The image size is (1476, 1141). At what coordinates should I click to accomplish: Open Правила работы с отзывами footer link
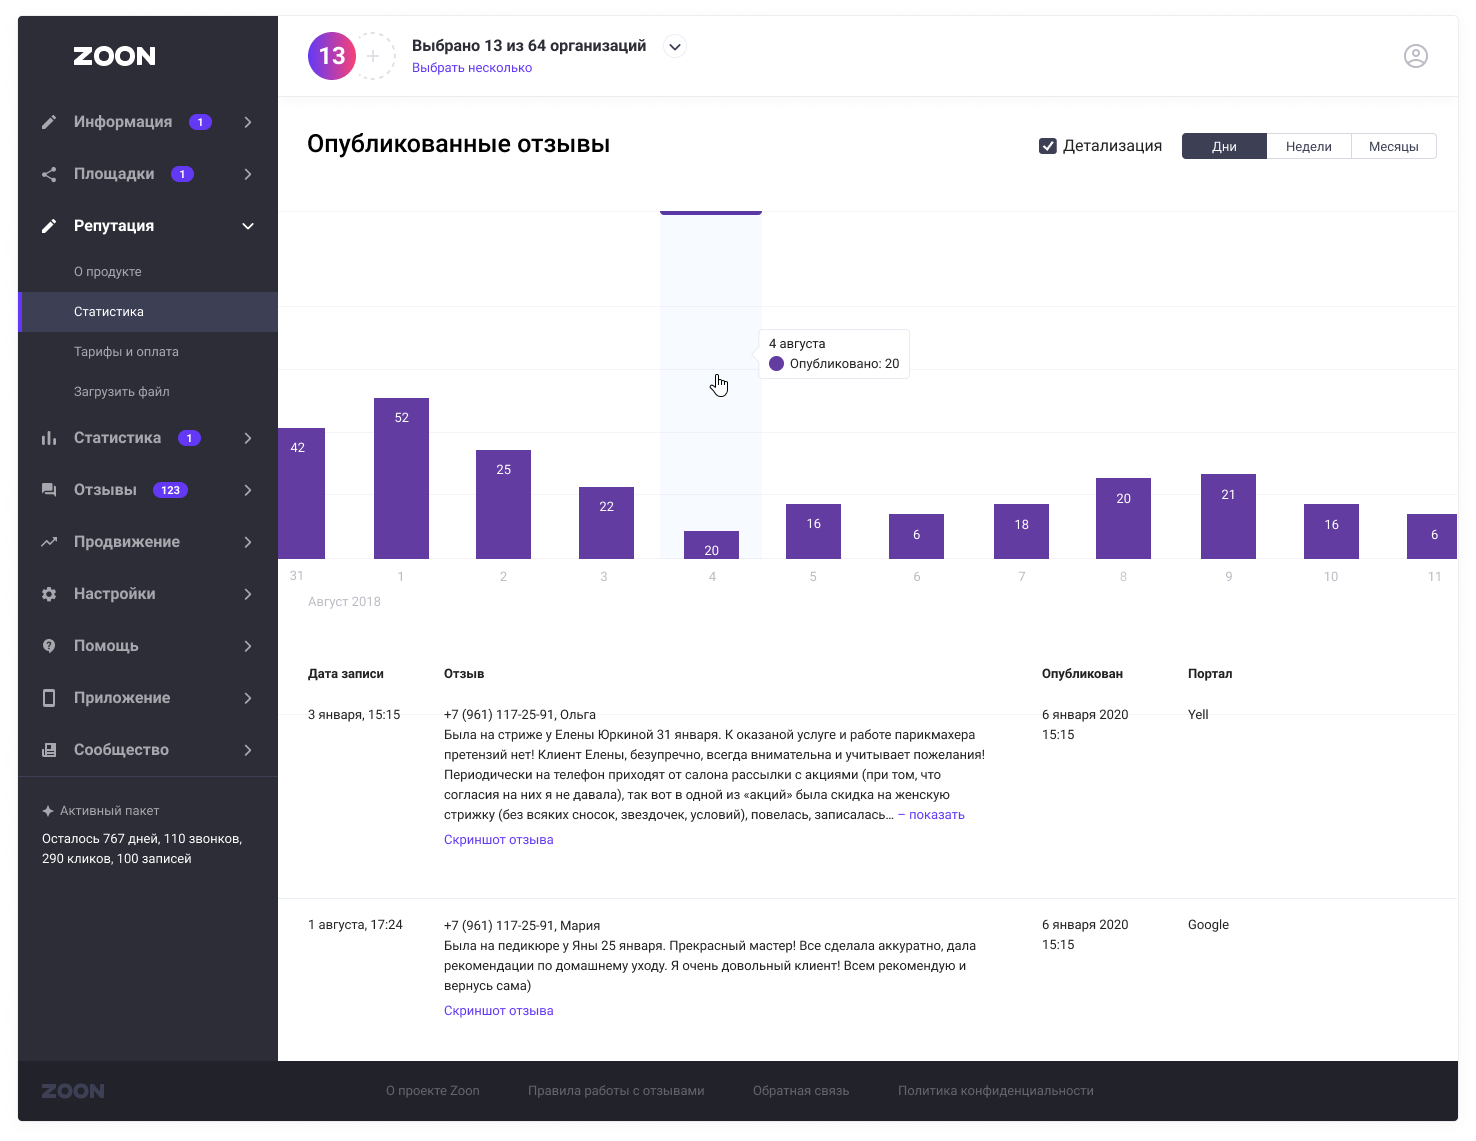616,1091
